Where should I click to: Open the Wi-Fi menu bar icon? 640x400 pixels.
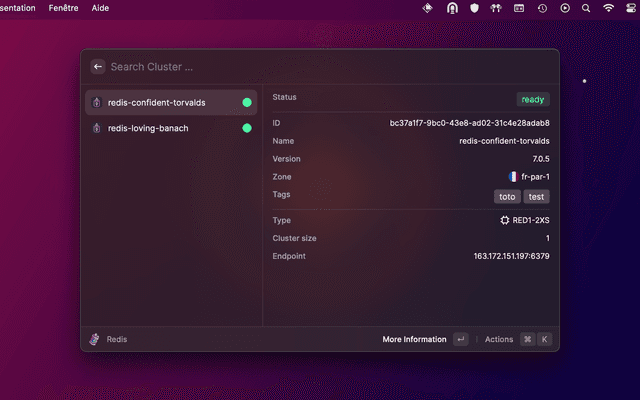(609, 8)
